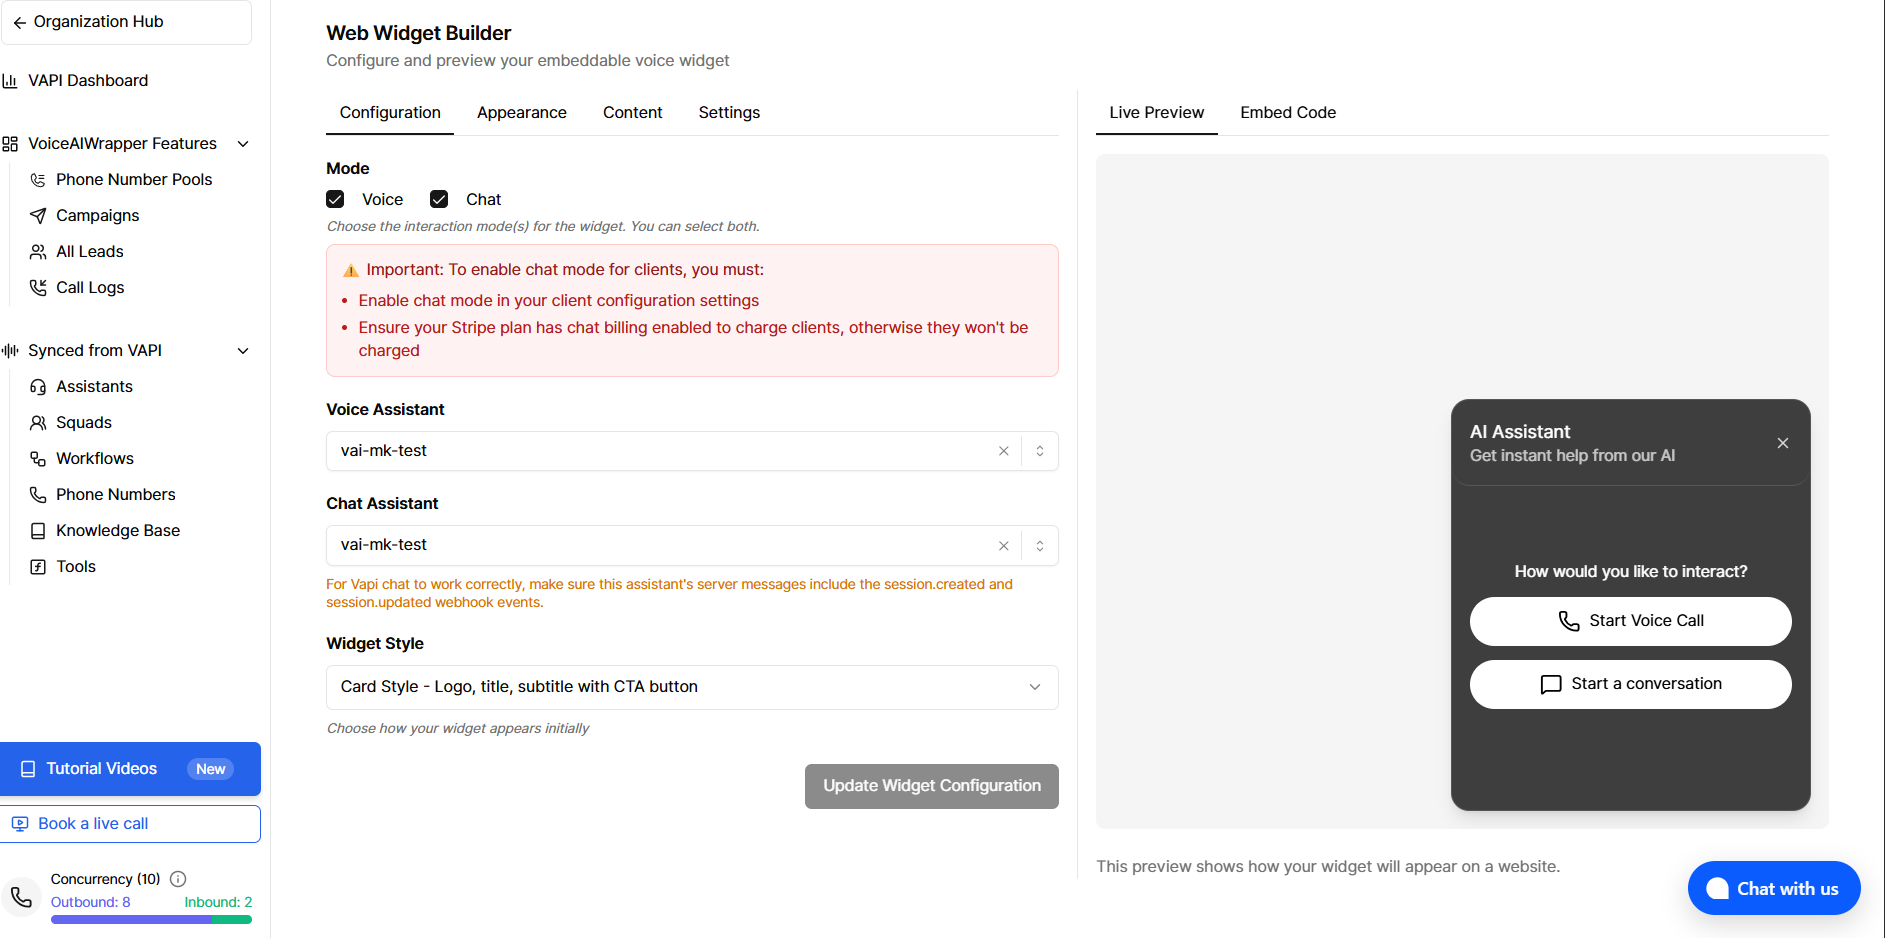The width and height of the screenshot is (1885, 938).
Task: Click the Phone Number Pools sidebar icon
Action: [x=38, y=180]
